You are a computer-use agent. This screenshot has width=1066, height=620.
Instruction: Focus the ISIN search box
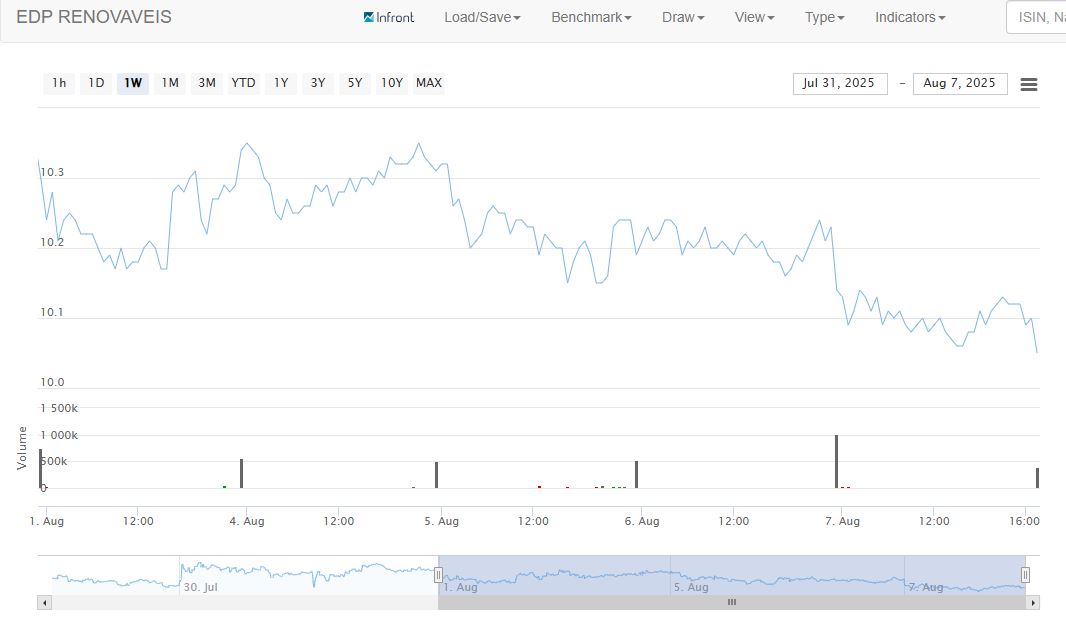[1040, 17]
